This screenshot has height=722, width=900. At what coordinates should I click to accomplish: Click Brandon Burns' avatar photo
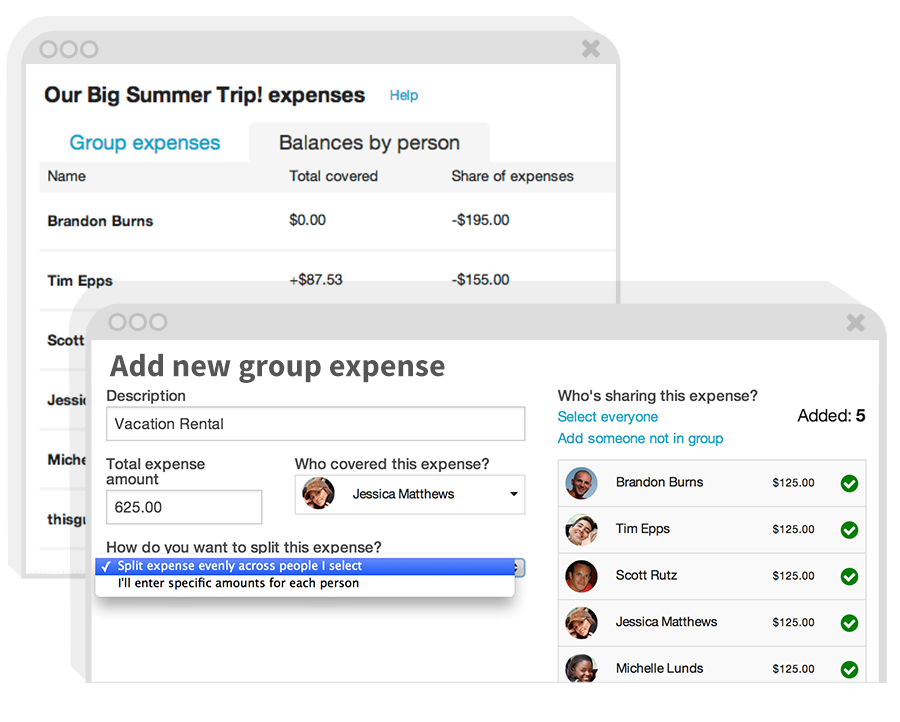tap(581, 483)
